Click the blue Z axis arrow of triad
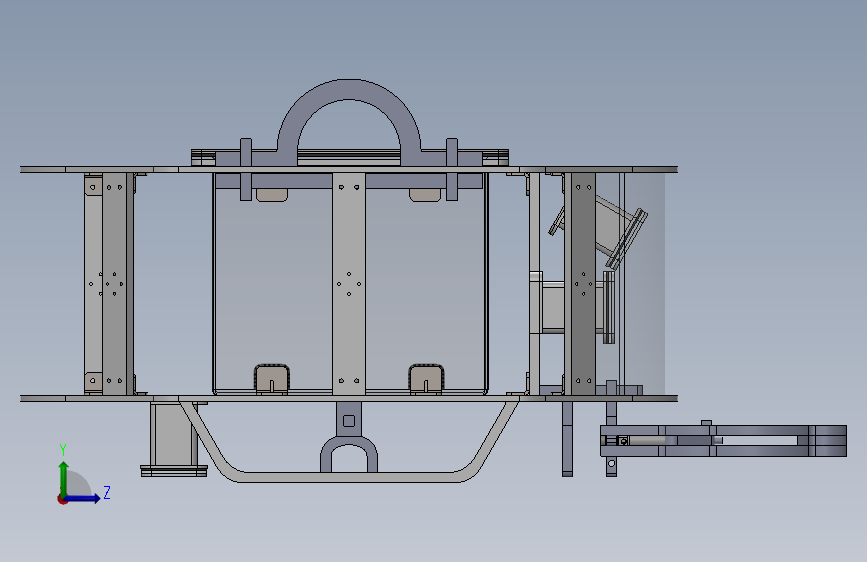 point(83,498)
